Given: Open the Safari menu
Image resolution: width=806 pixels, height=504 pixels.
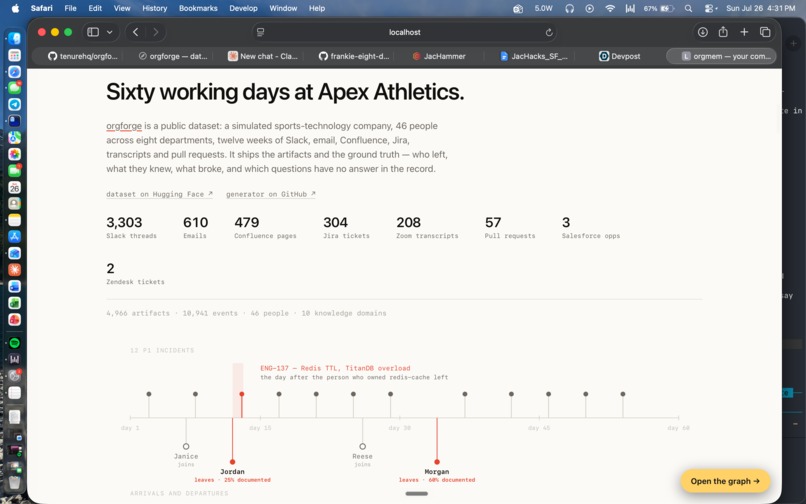Looking at the screenshot, I should click(x=41, y=8).
